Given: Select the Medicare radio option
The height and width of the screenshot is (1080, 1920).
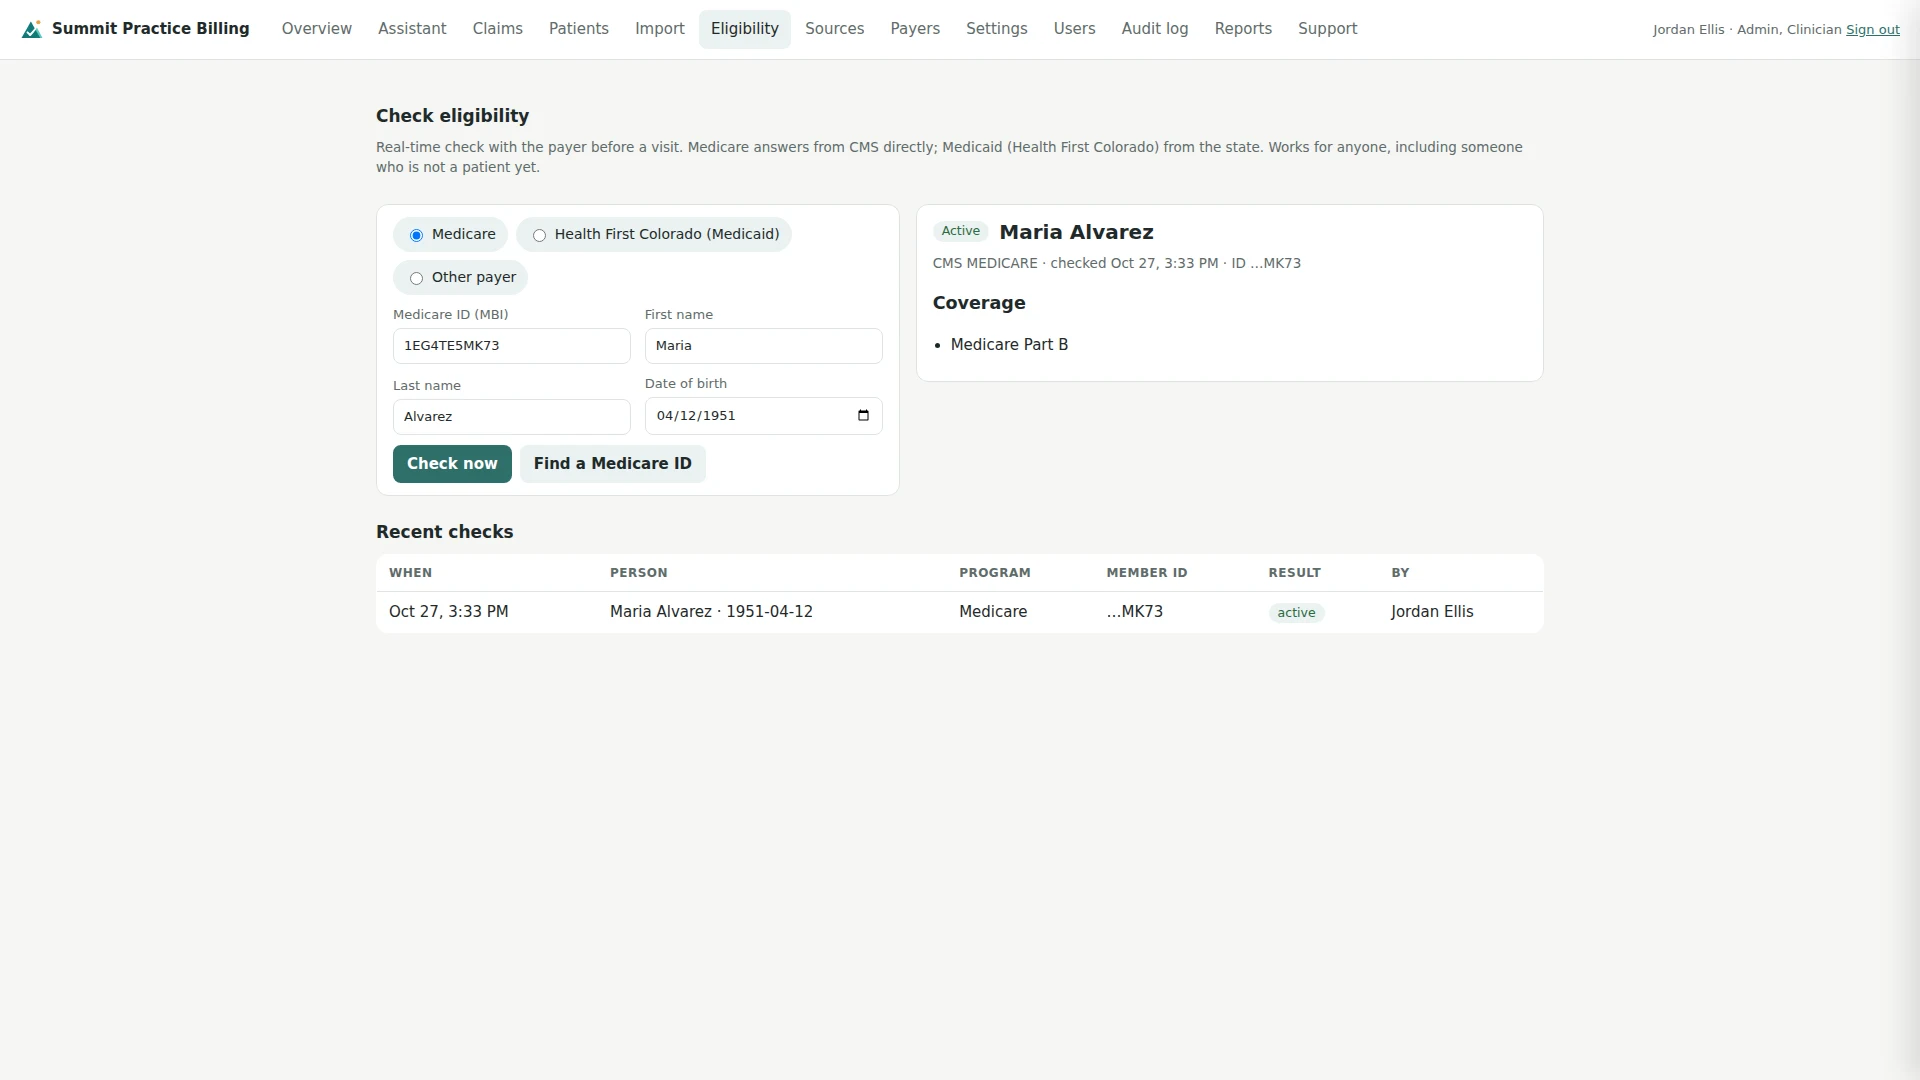Looking at the screenshot, I should click(416, 236).
